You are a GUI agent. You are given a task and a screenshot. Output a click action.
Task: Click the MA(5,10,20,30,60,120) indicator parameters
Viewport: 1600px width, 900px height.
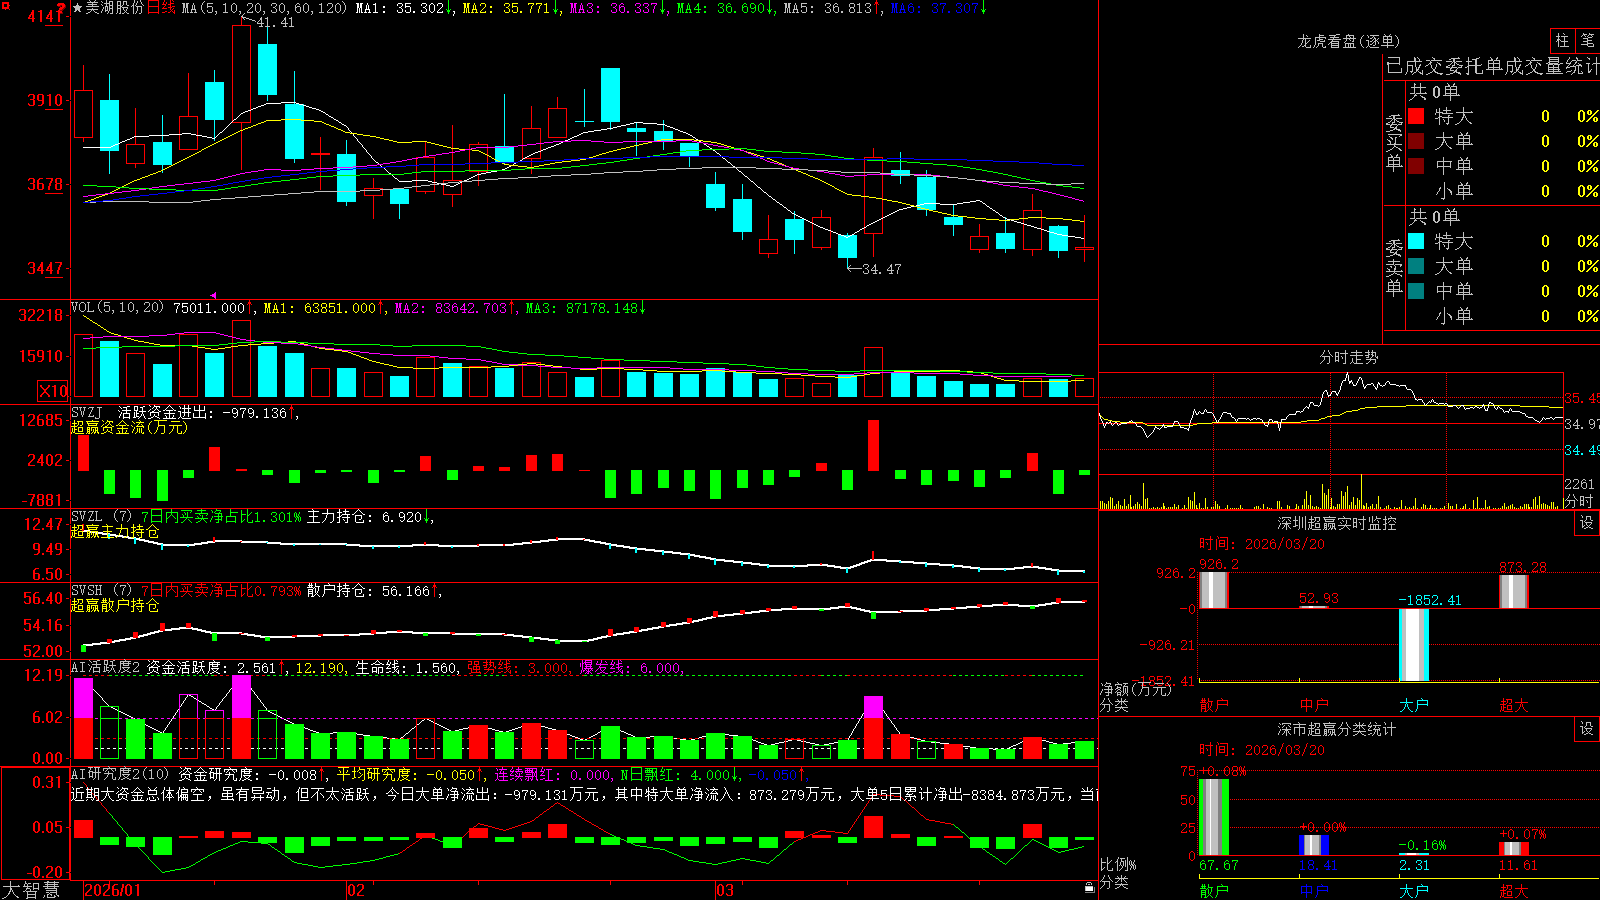[265, 8]
